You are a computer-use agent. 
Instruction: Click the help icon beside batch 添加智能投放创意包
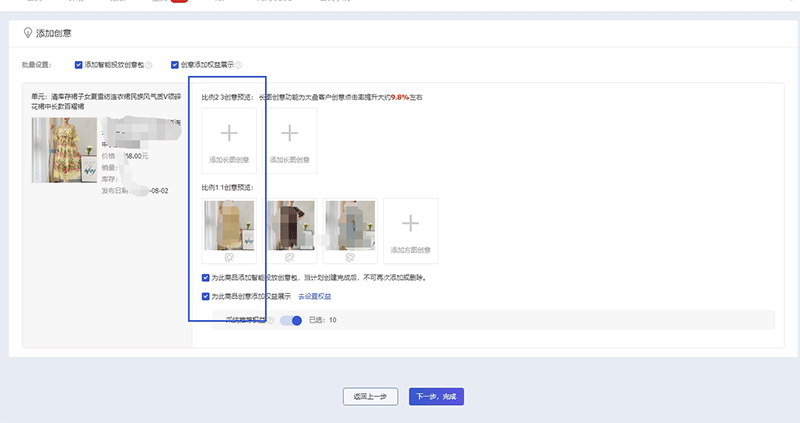click(x=149, y=65)
